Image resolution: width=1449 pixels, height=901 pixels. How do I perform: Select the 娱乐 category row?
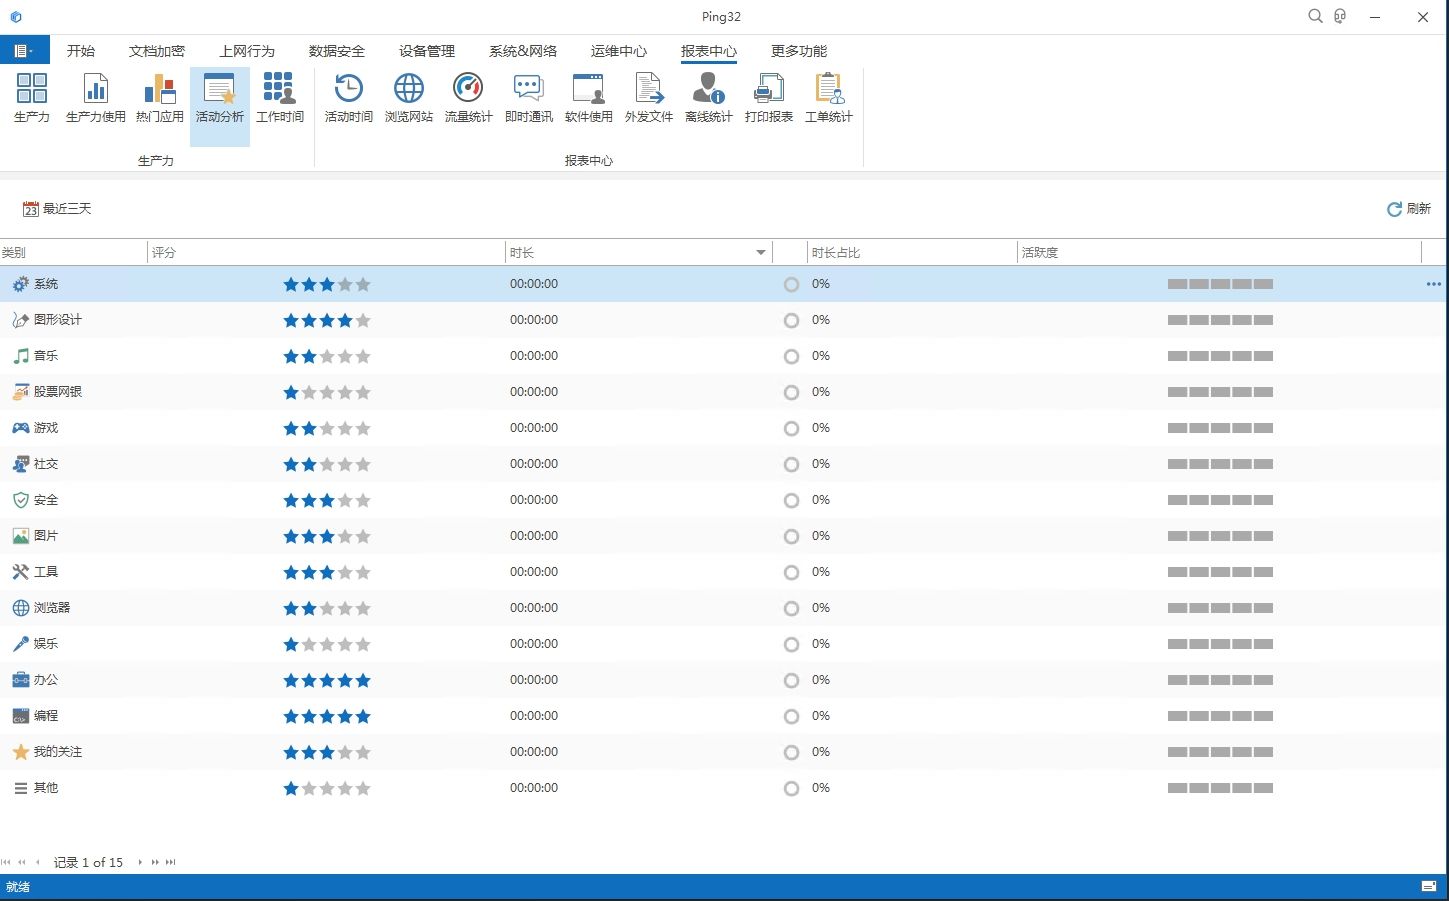point(724,644)
